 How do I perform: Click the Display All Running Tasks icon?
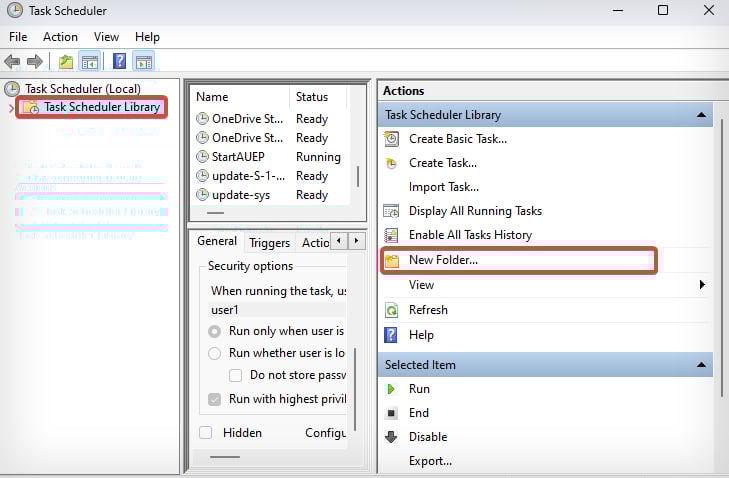pyautogui.click(x=391, y=211)
